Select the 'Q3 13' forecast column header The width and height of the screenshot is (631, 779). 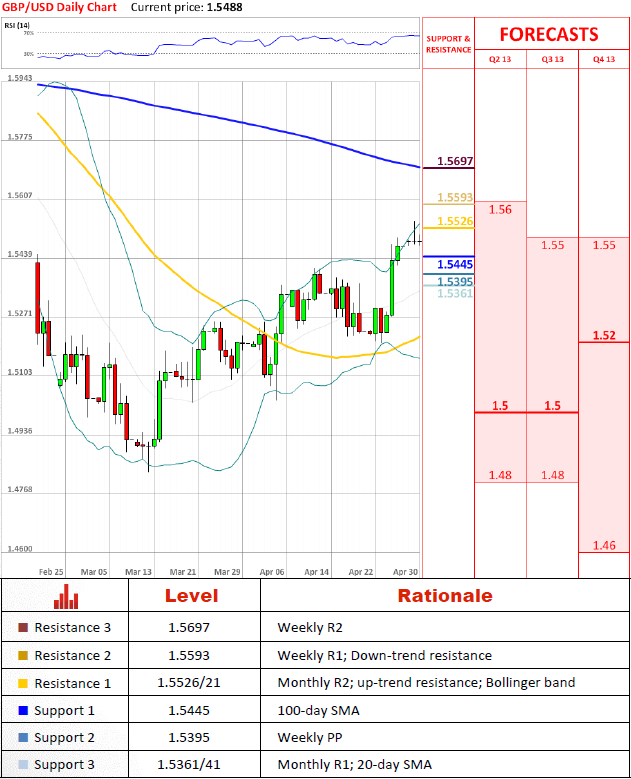(552, 59)
